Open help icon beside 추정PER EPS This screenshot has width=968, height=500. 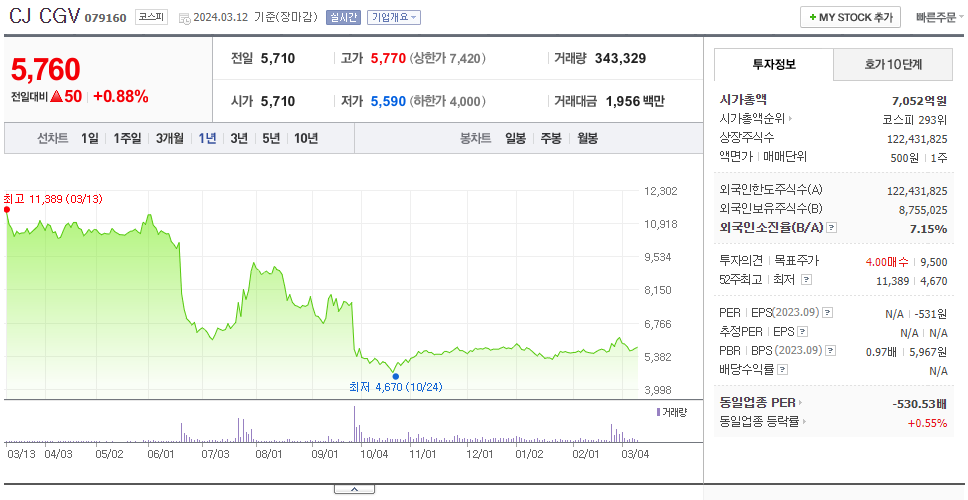802,332
